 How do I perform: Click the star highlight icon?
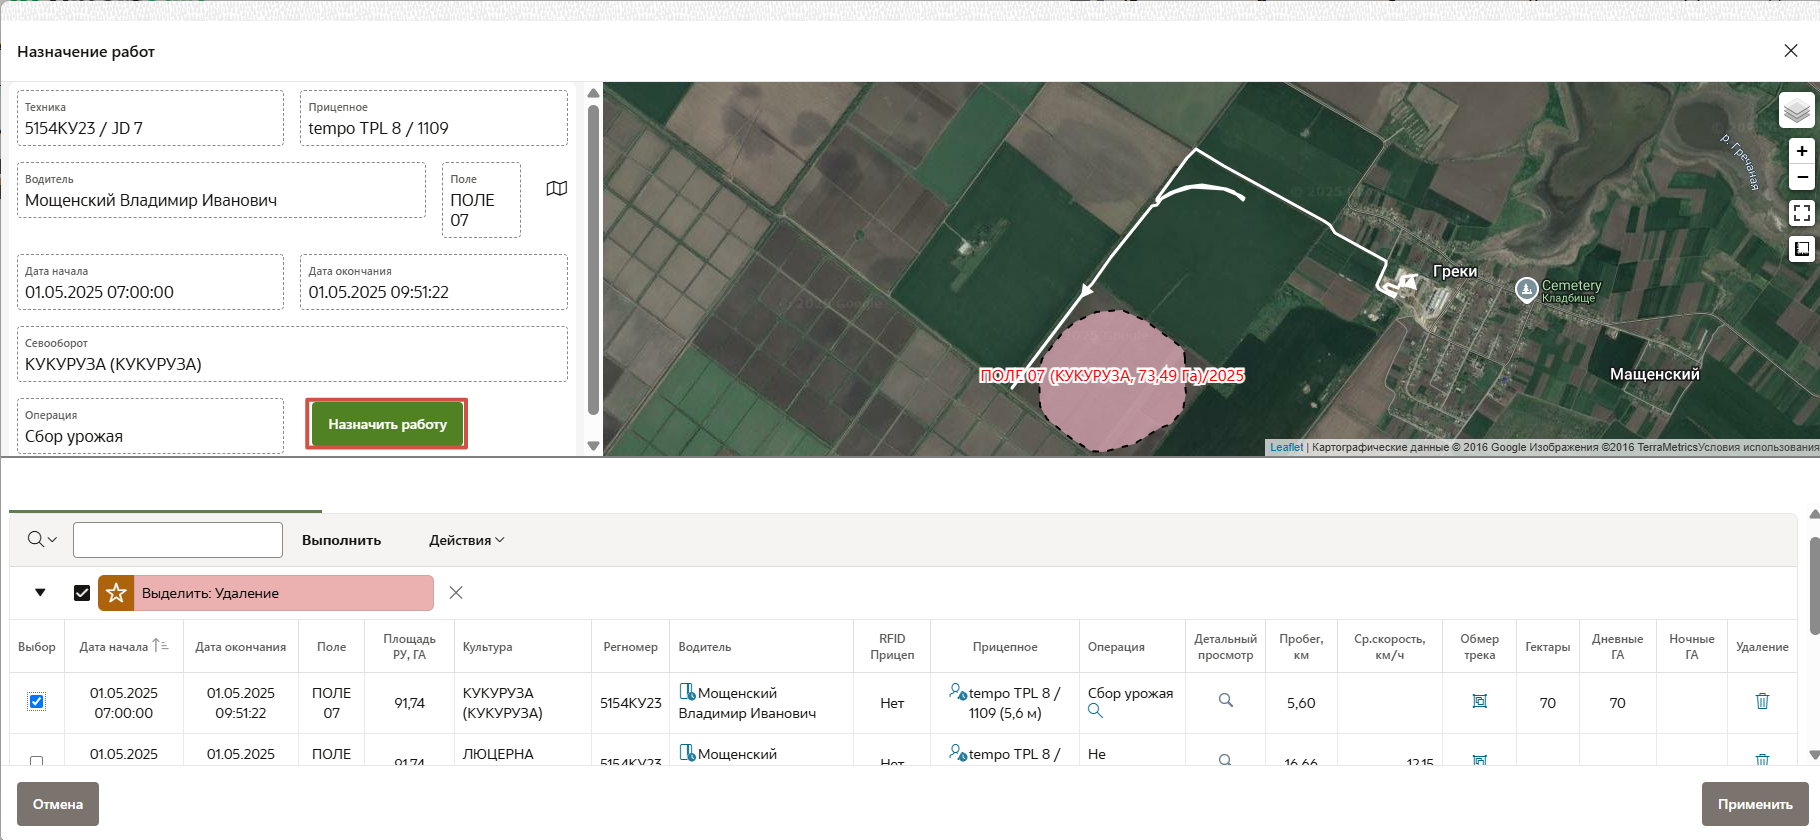(116, 593)
